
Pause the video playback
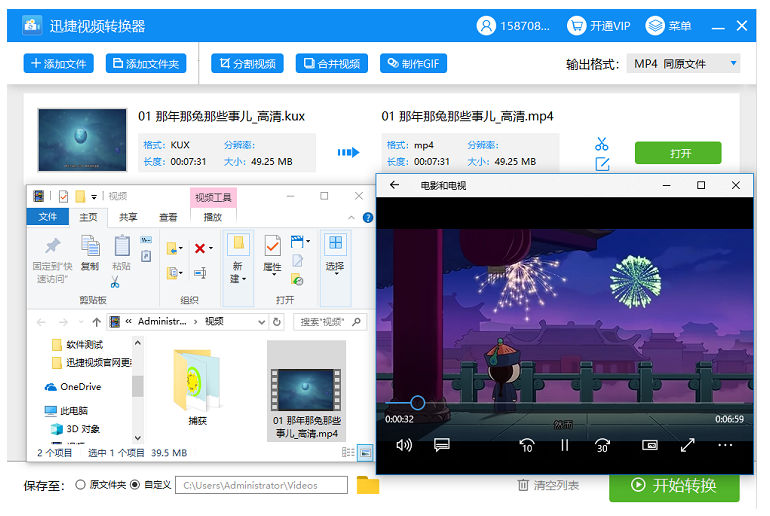point(565,445)
